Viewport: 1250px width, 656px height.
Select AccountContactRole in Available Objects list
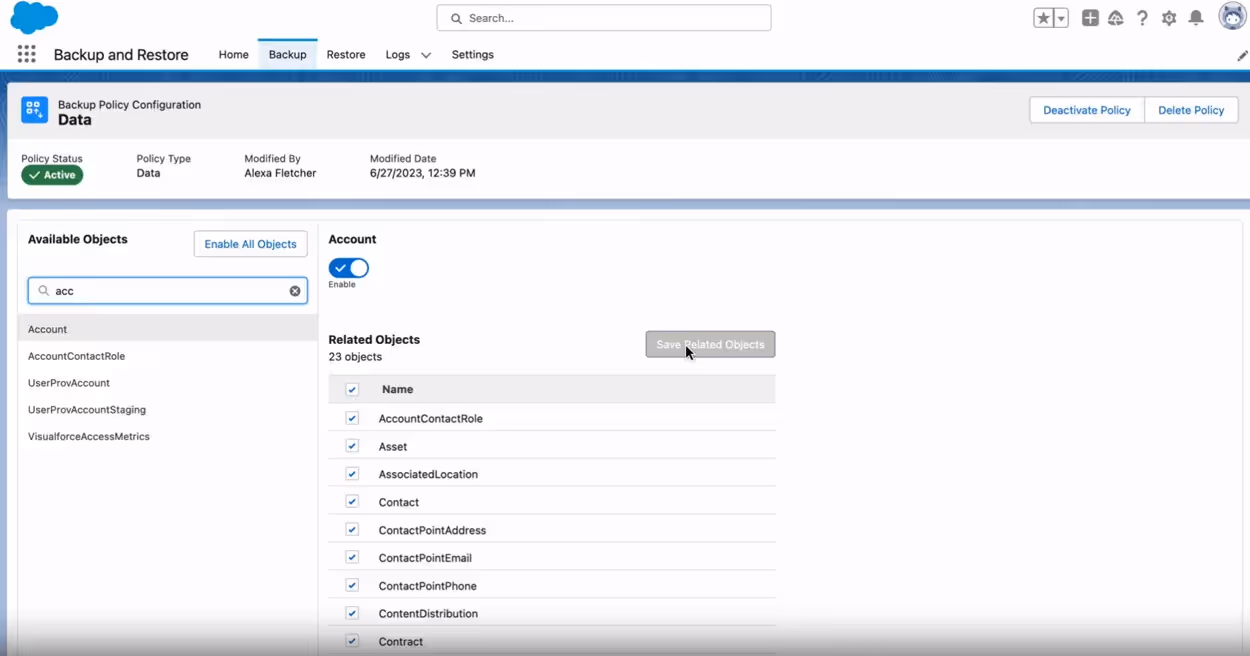[x=167, y=356]
